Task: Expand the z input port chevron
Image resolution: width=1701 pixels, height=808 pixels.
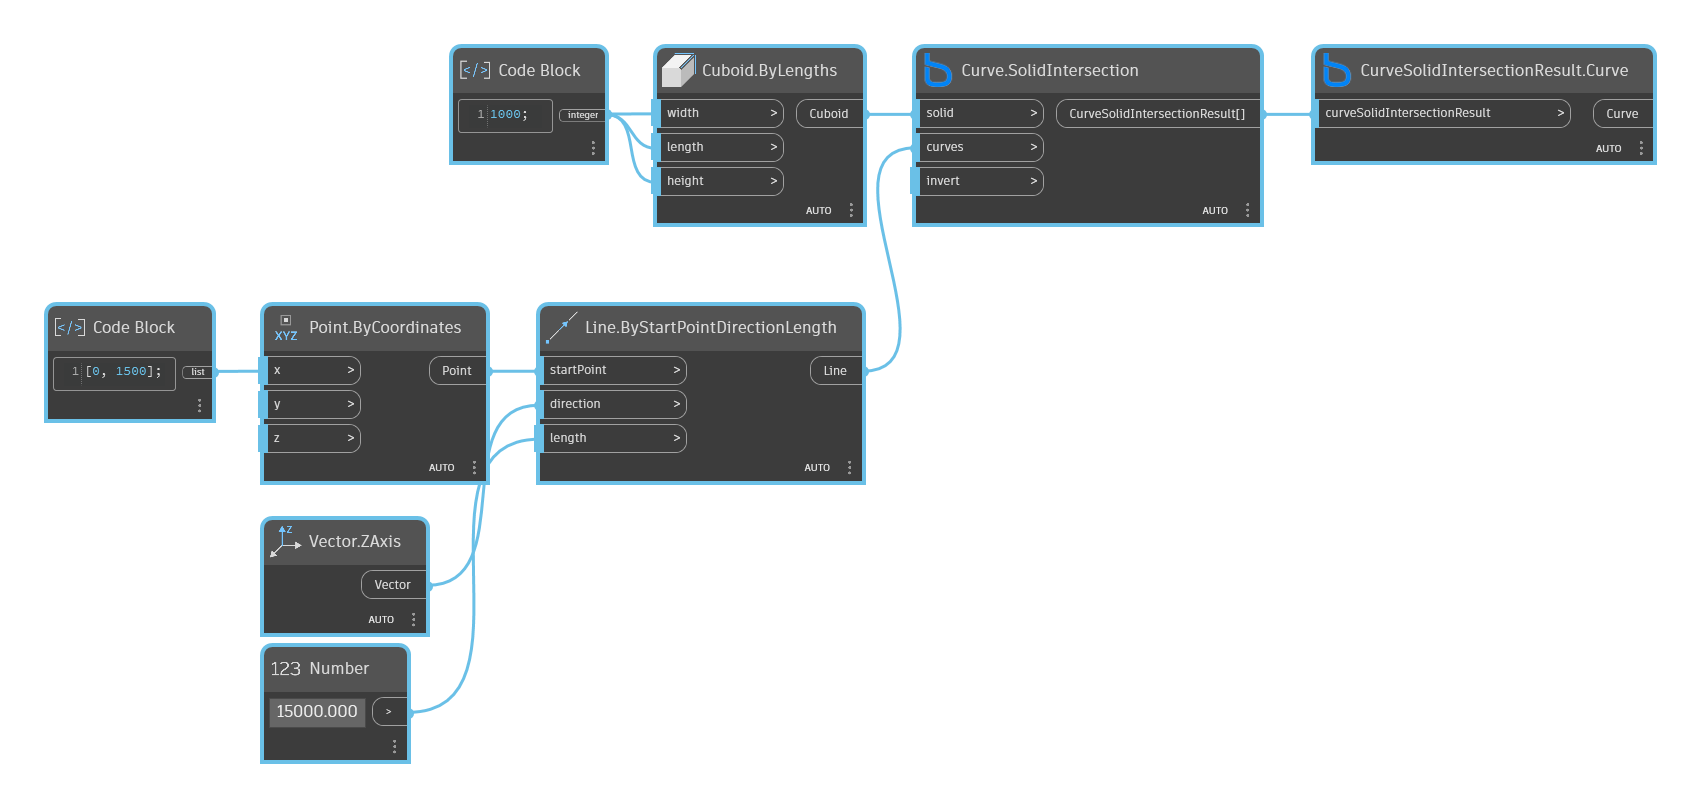Action: click(x=350, y=438)
